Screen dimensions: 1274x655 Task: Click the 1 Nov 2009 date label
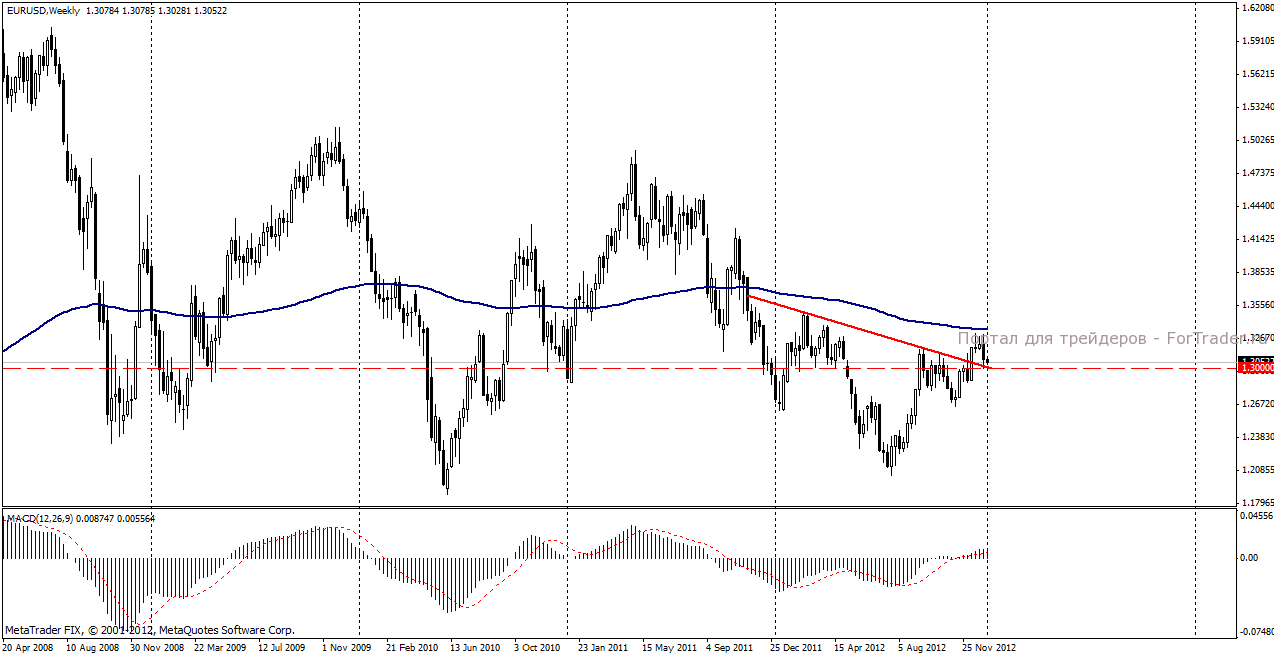tap(346, 647)
